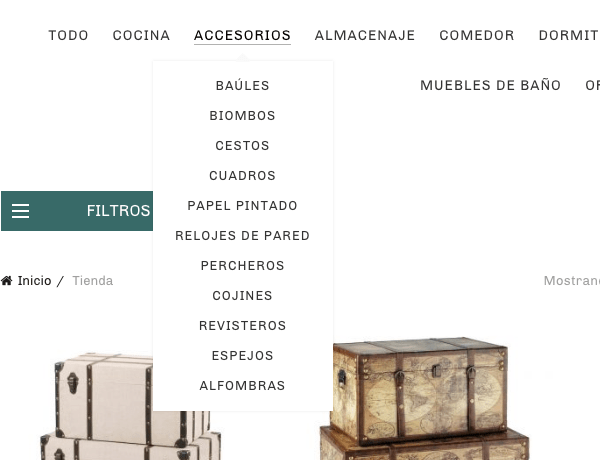The image size is (600, 460).
Task: Go to ALFOMBRAS subcategory
Action: coord(243,385)
